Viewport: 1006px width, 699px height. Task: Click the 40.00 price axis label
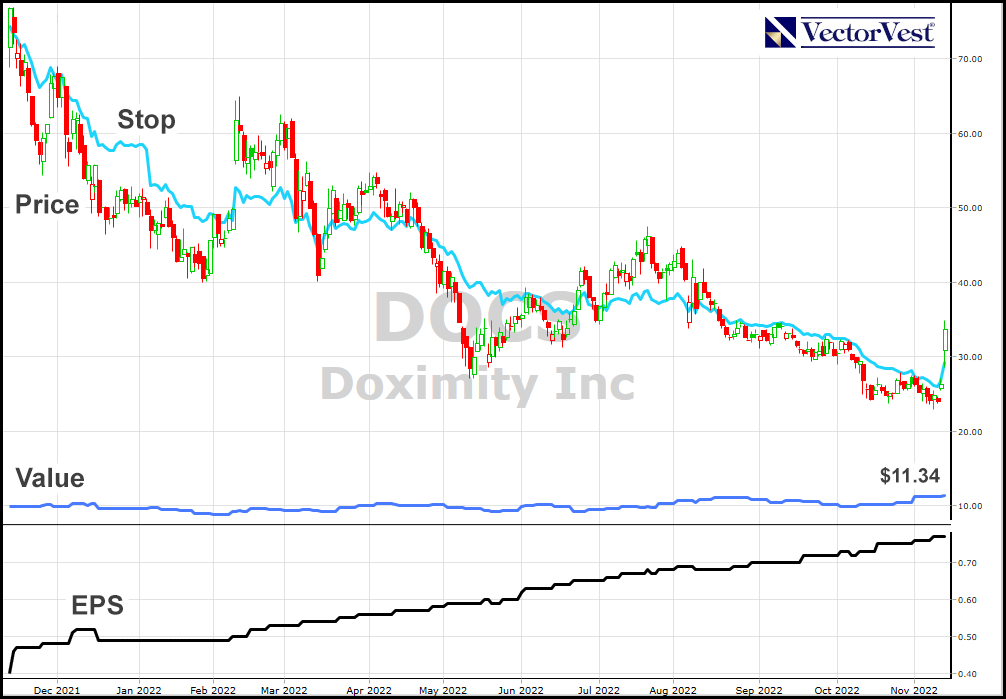tap(970, 283)
